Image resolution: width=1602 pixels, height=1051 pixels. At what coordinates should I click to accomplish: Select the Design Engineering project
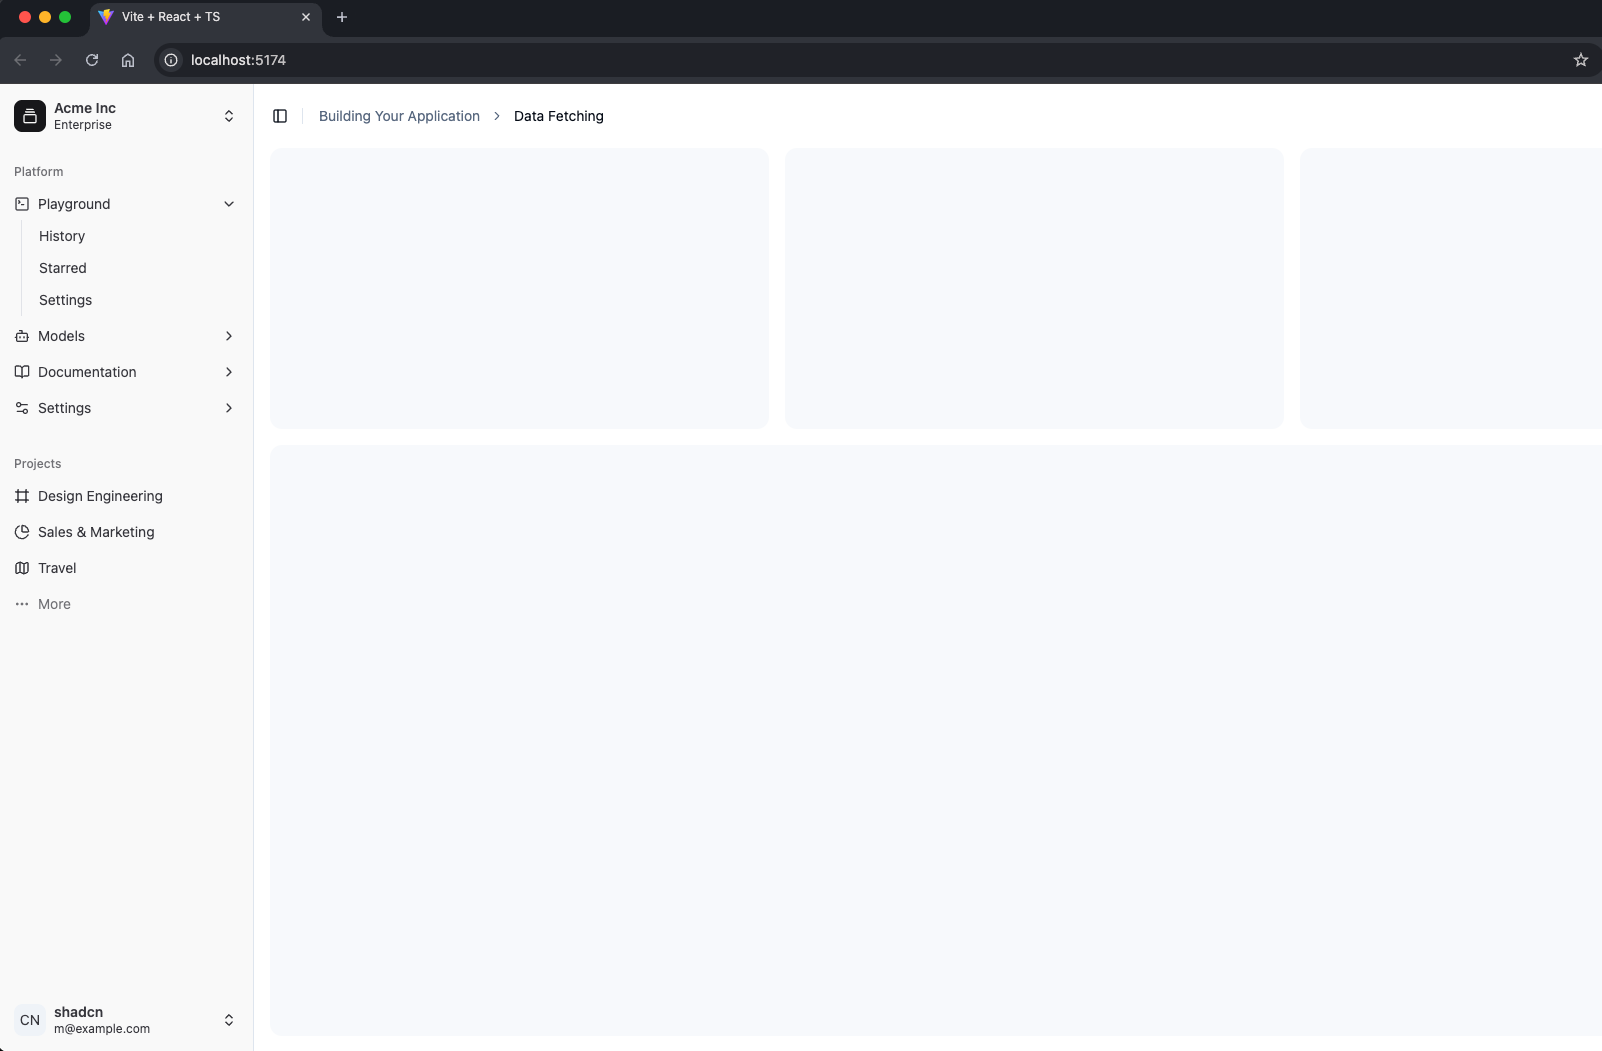[x=100, y=496]
